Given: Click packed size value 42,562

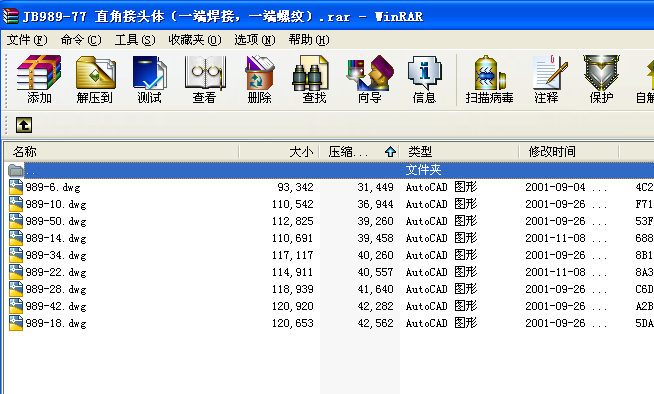Looking at the screenshot, I should point(375,324).
